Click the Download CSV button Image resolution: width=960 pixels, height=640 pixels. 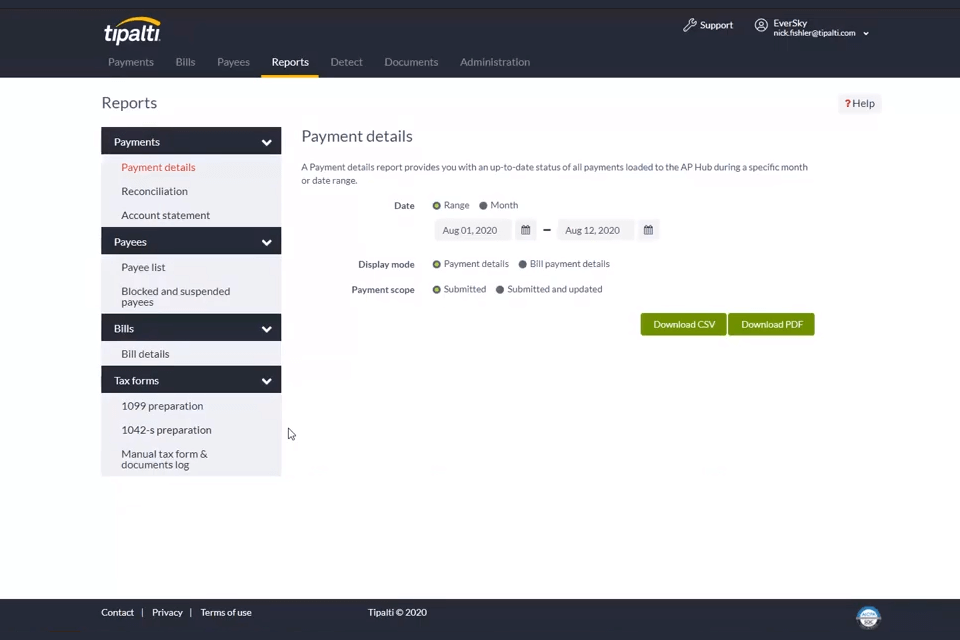tap(683, 324)
